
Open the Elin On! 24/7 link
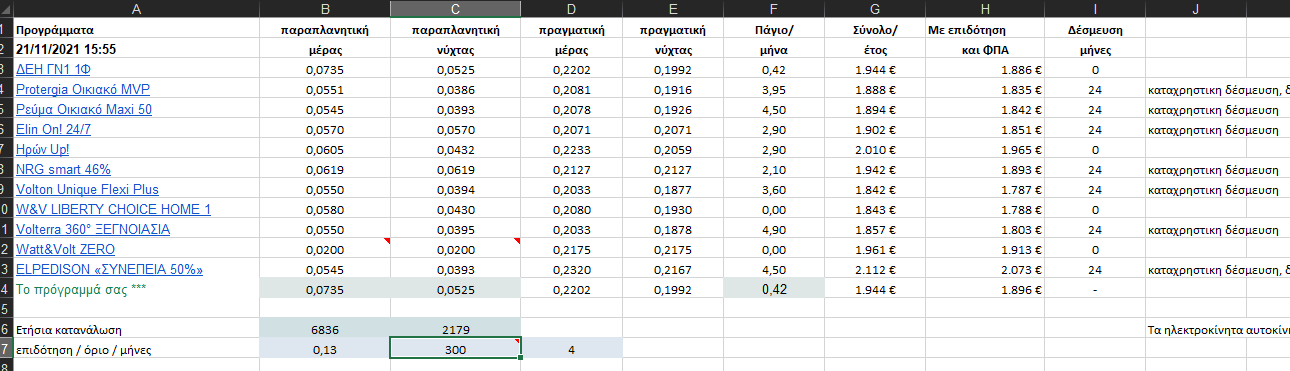click(55, 130)
